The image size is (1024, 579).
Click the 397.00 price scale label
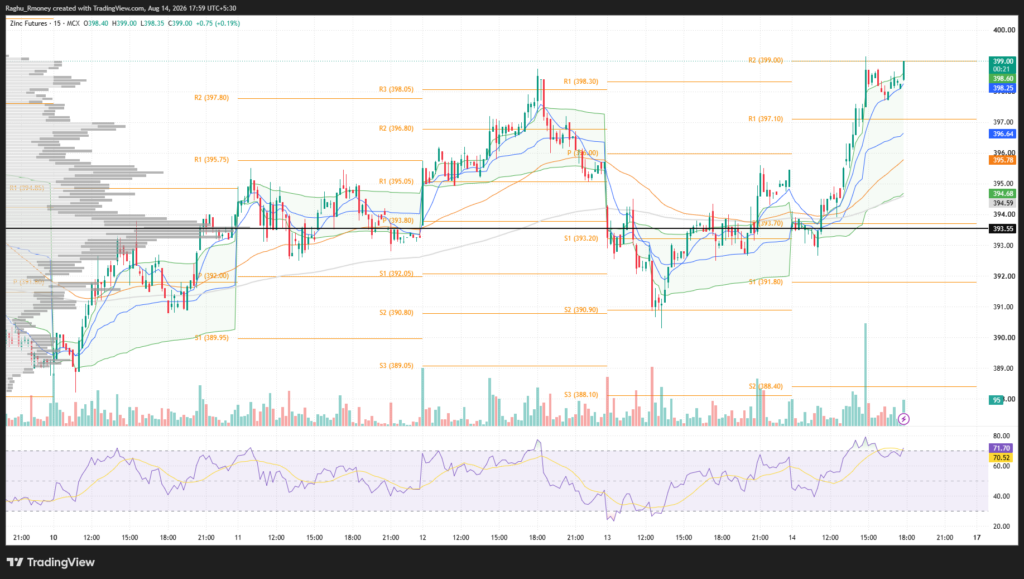(1004, 122)
